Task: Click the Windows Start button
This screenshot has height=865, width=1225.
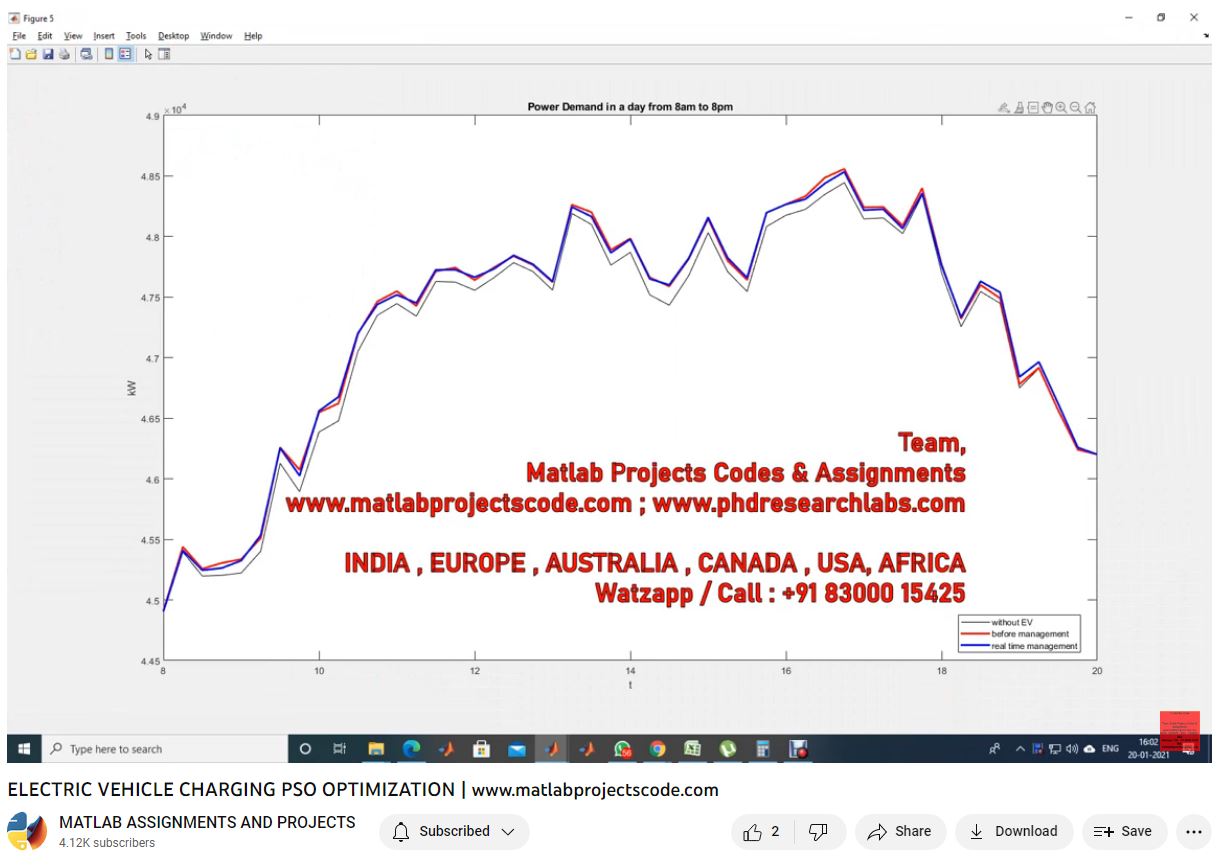Action: 23,748
